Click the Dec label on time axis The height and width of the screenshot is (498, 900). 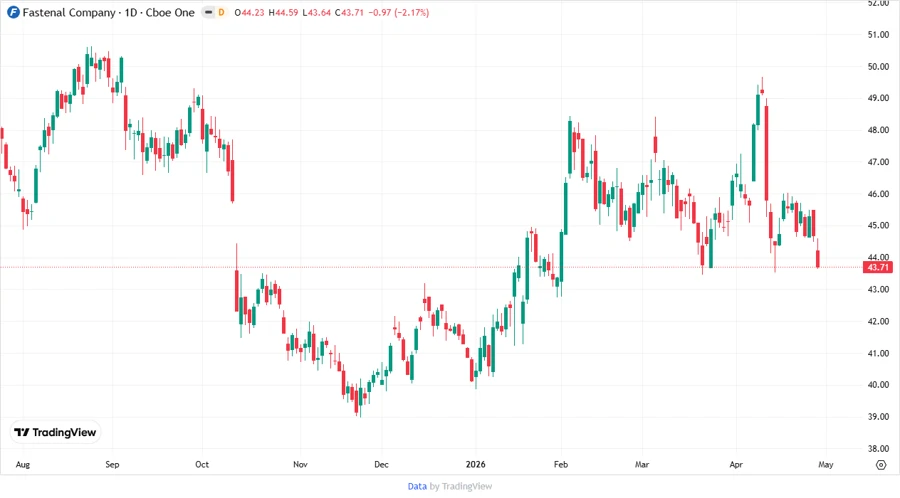pyautogui.click(x=381, y=465)
